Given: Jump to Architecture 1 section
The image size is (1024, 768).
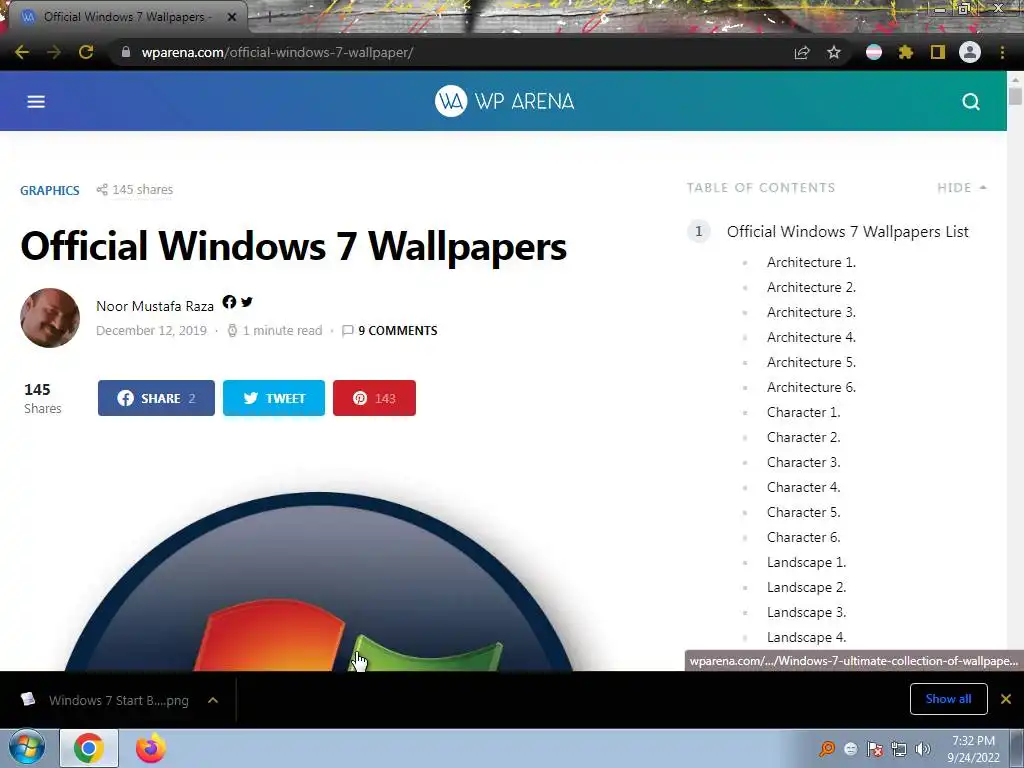Looking at the screenshot, I should [811, 262].
